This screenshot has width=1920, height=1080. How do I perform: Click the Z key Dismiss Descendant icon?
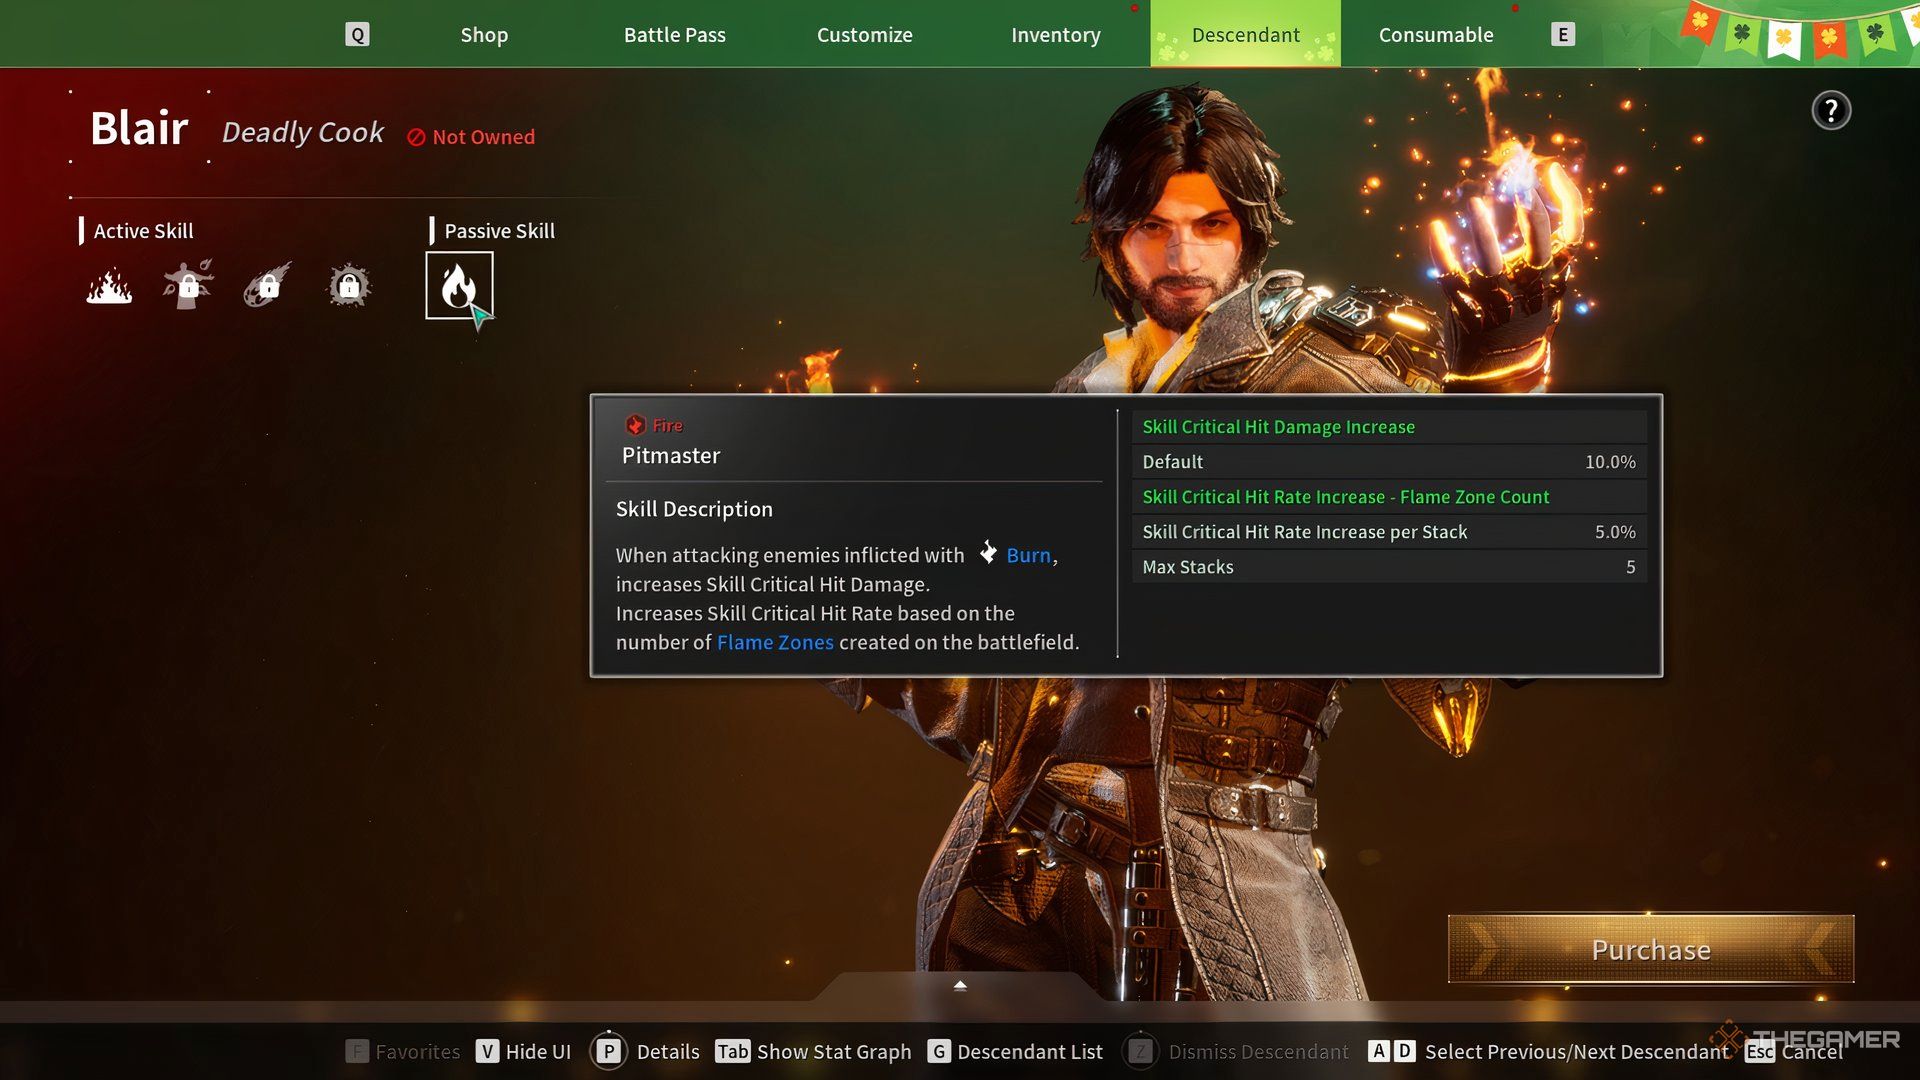(1140, 1051)
